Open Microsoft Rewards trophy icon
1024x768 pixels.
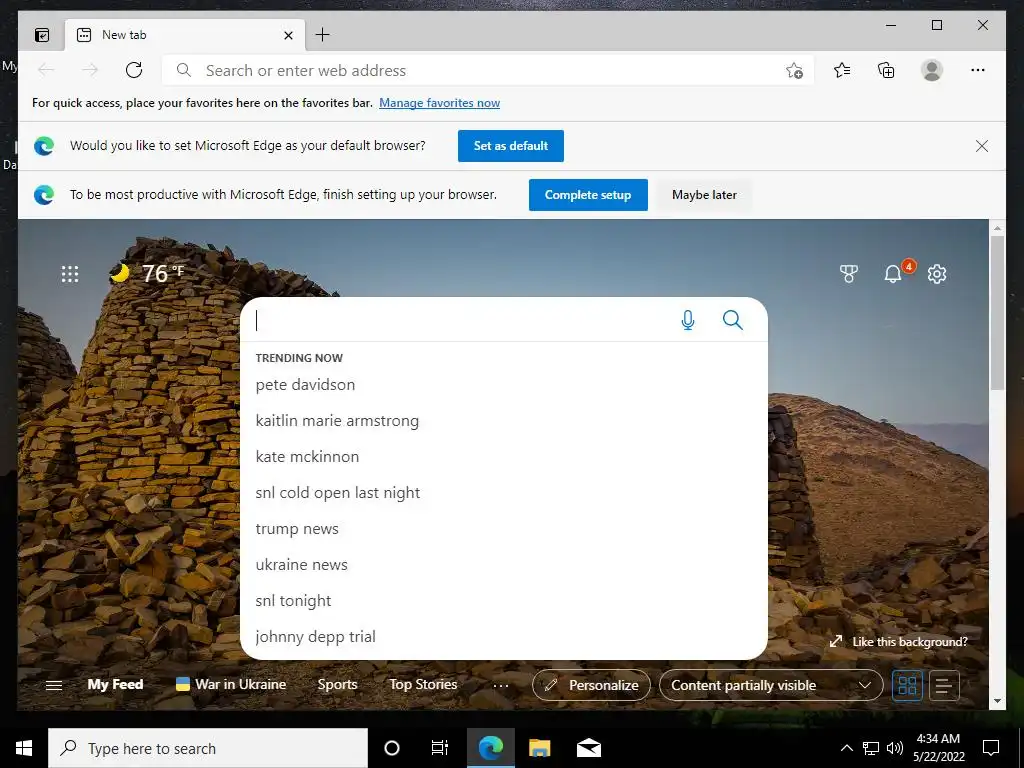pos(848,274)
